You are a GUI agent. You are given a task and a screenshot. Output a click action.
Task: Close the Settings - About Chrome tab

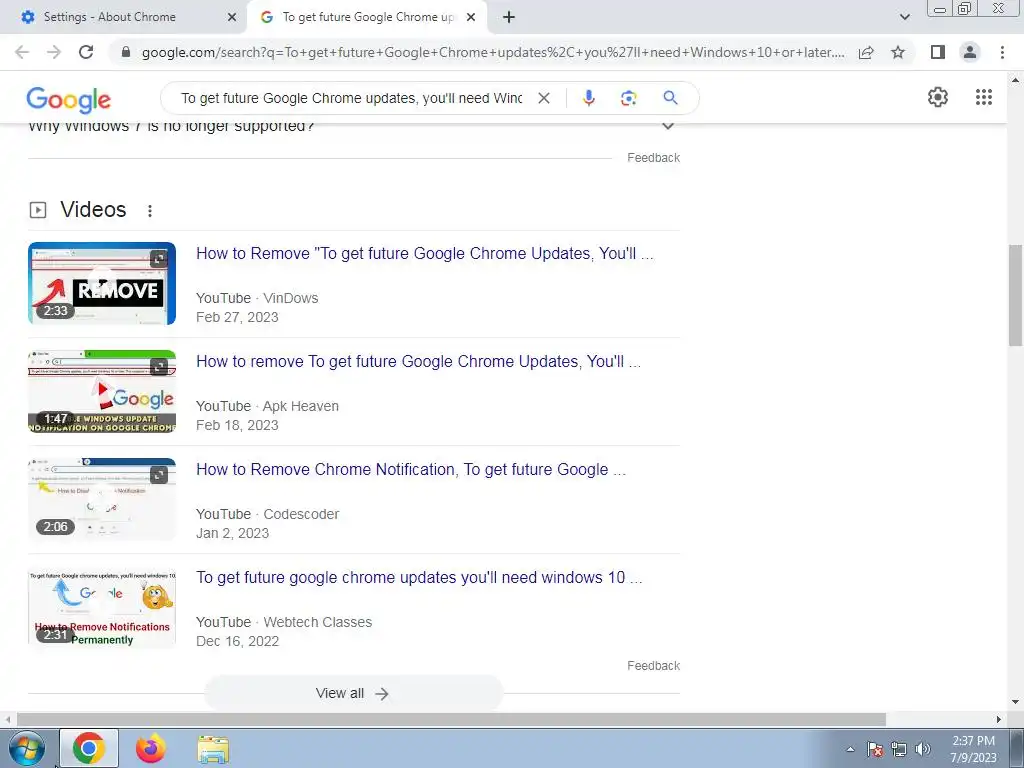coord(231,18)
